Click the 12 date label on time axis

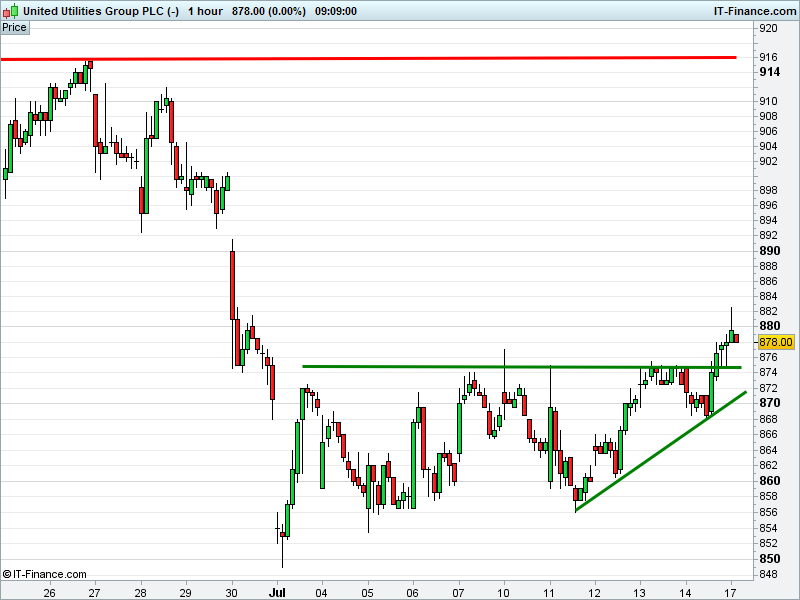coord(594,593)
